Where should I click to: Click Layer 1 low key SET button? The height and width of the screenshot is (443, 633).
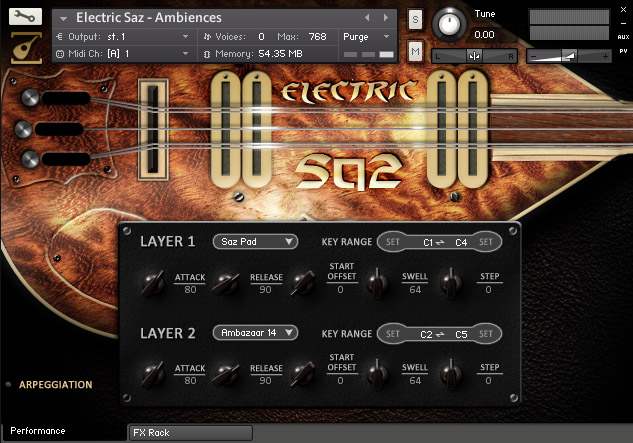(x=392, y=242)
